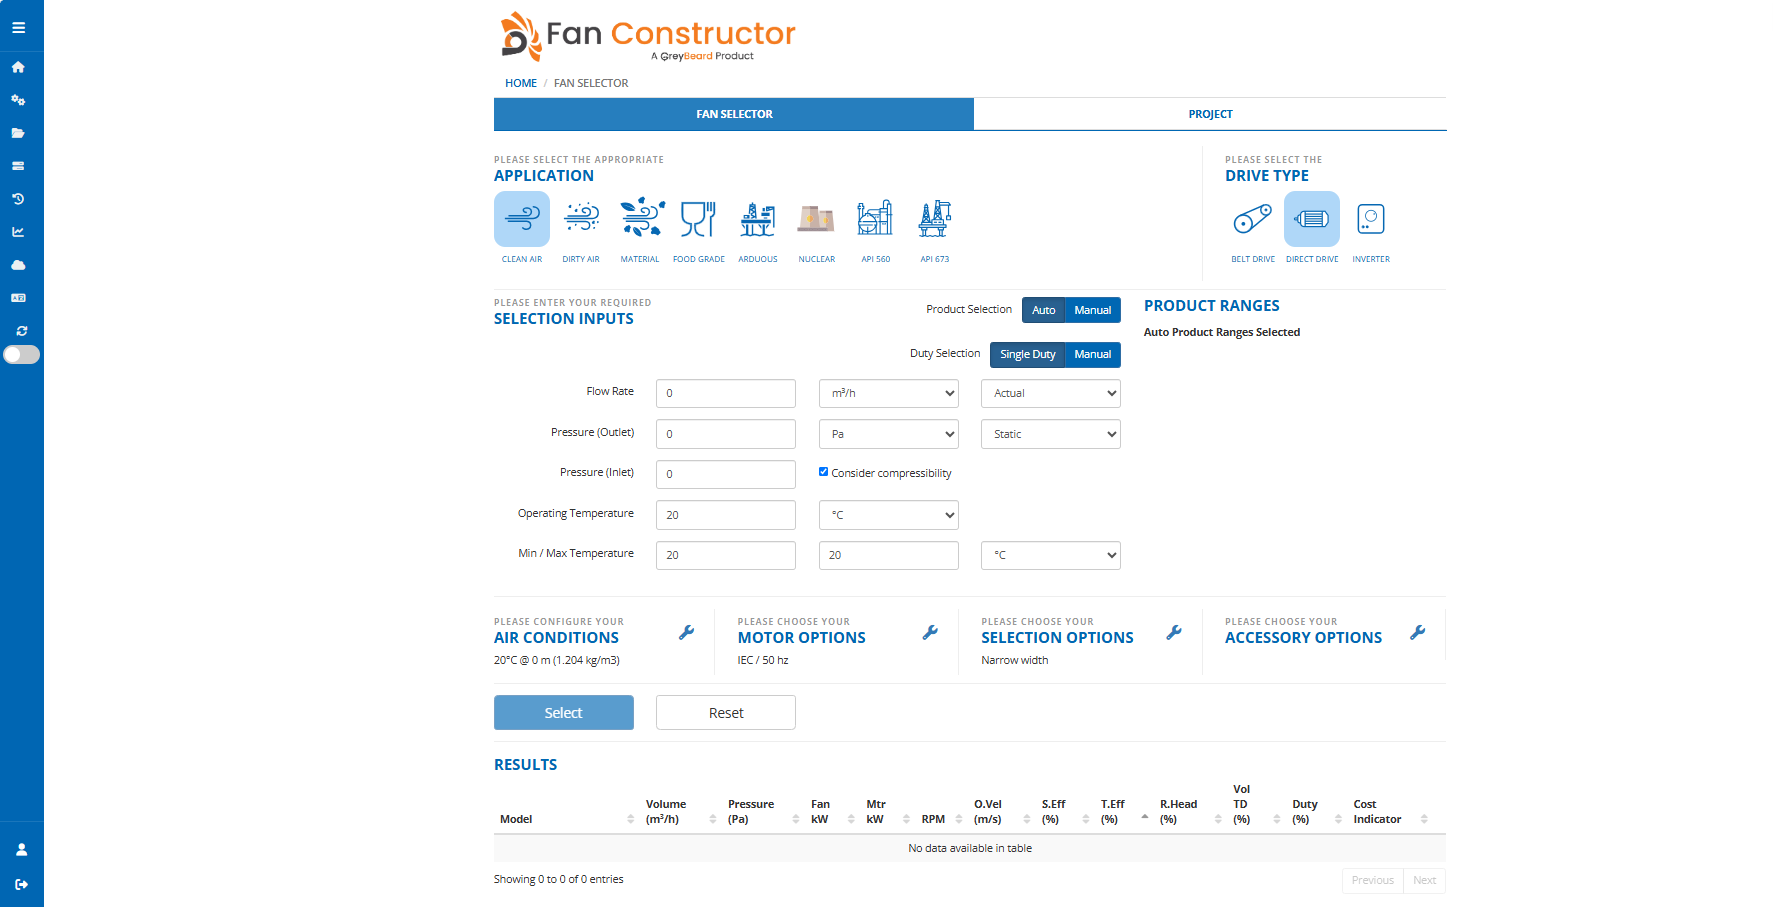Open the user profile icon in sidebar
This screenshot has height=907, width=1773.
point(21,850)
